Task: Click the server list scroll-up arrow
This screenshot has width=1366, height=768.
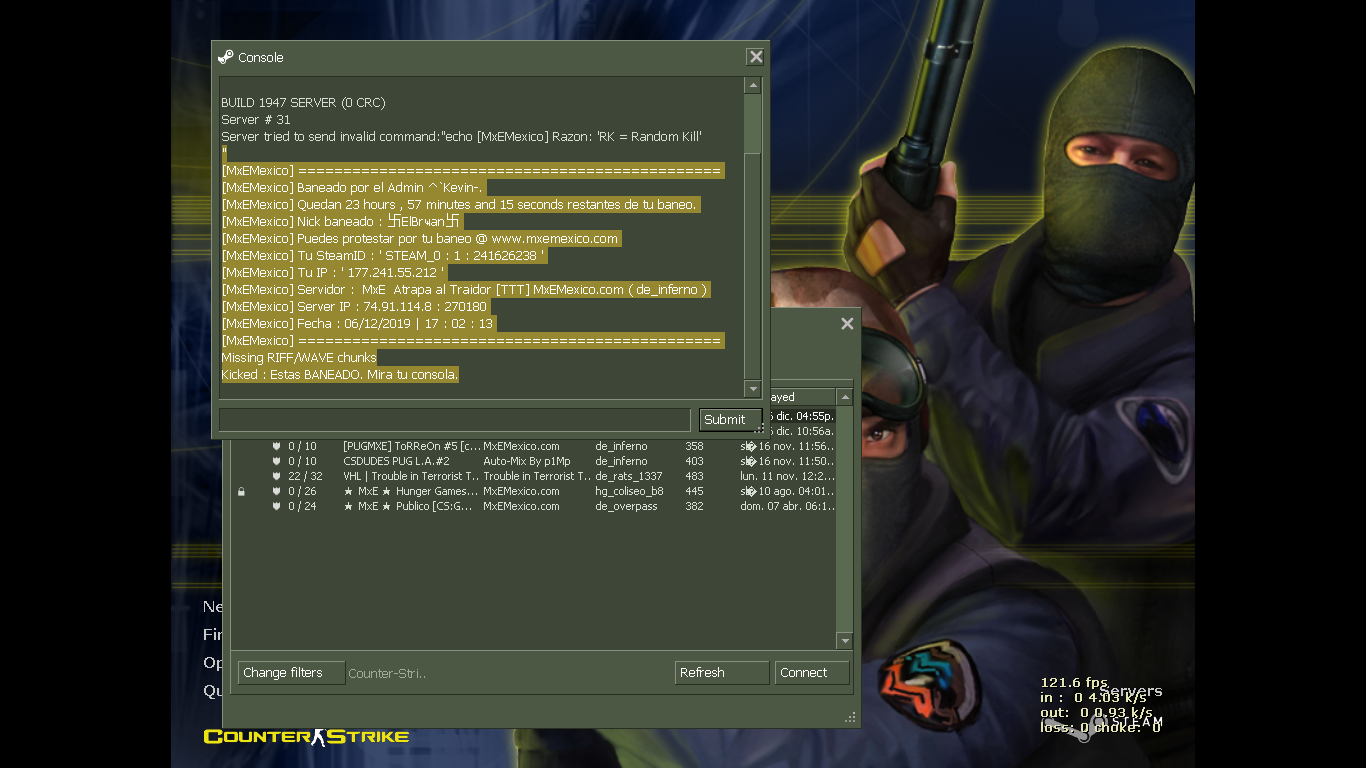Action: [845, 397]
